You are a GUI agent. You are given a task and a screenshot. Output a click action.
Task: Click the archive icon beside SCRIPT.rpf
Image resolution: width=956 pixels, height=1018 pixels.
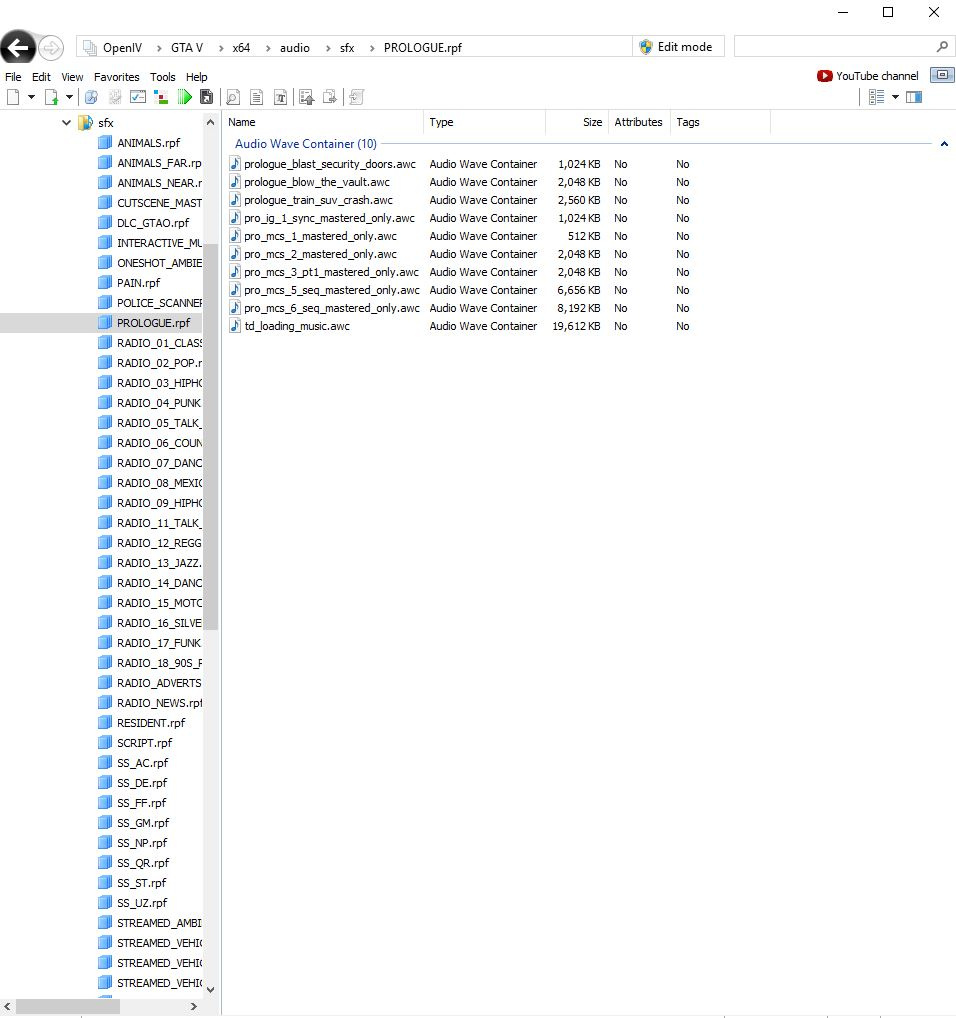tap(104, 742)
